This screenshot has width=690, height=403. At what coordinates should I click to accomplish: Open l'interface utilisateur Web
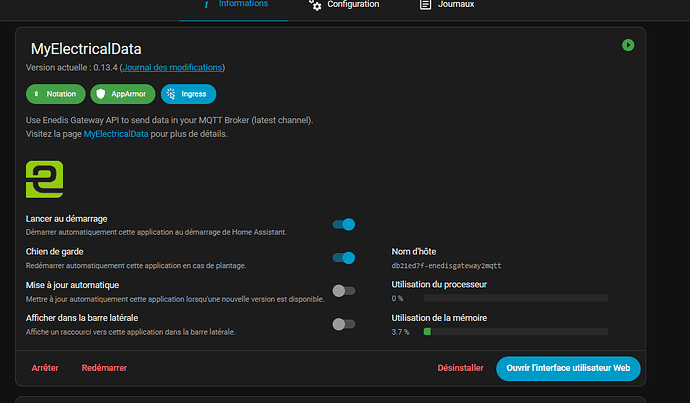[x=567, y=368]
